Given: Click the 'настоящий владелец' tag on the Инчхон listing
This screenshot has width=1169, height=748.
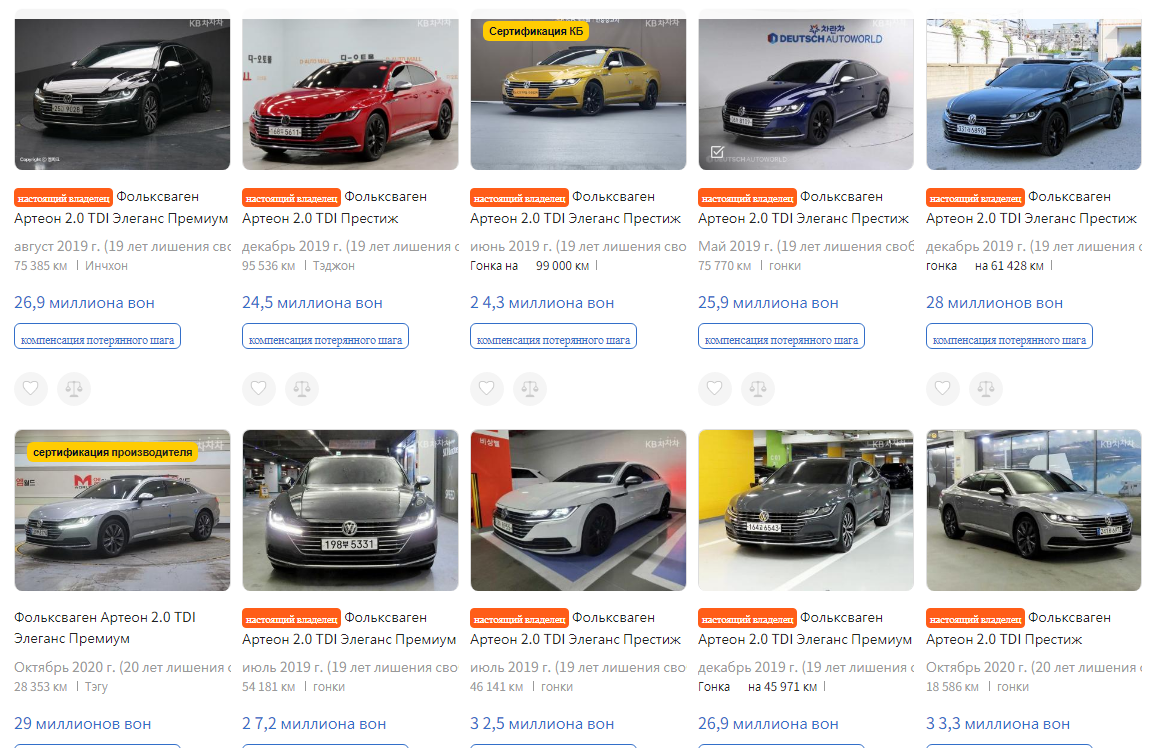Looking at the screenshot, I should (63, 198).
